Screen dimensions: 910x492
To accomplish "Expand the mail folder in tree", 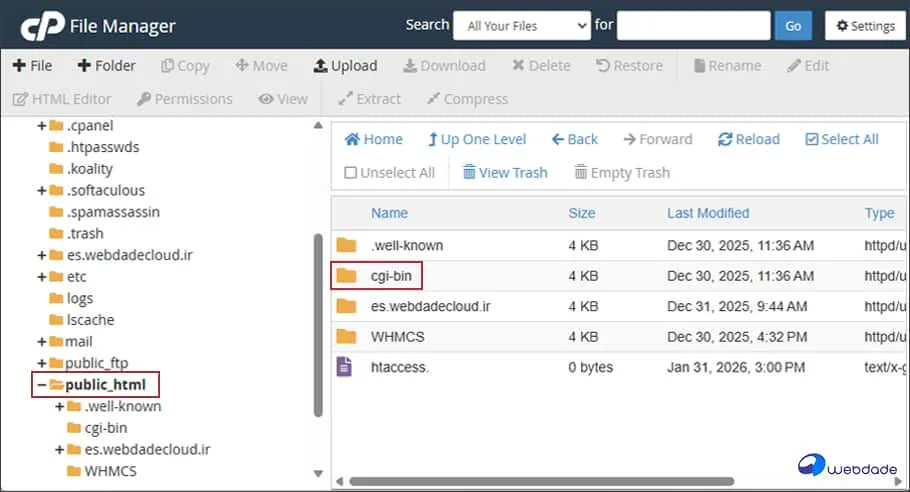I will (41, 341).
